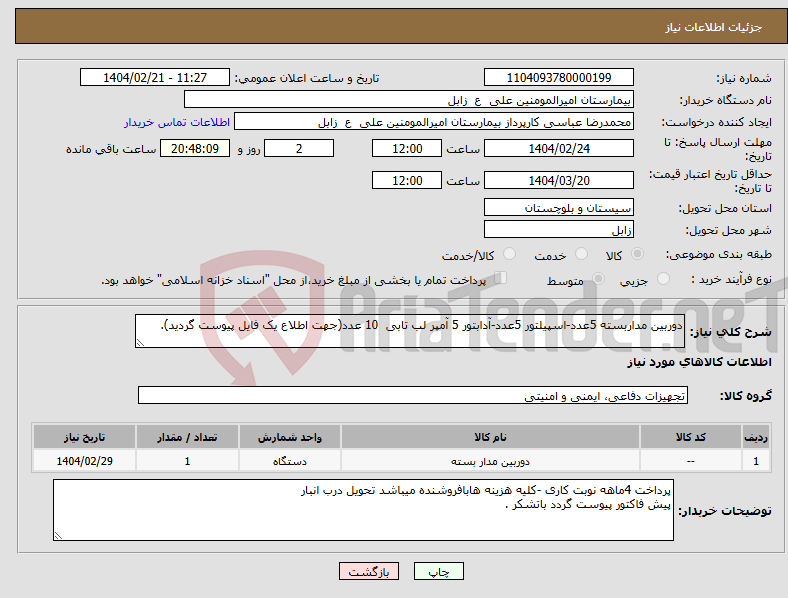Click the delivery city field زابل
The height and width of the screenshot is (598, 788).
click(559, 229)
